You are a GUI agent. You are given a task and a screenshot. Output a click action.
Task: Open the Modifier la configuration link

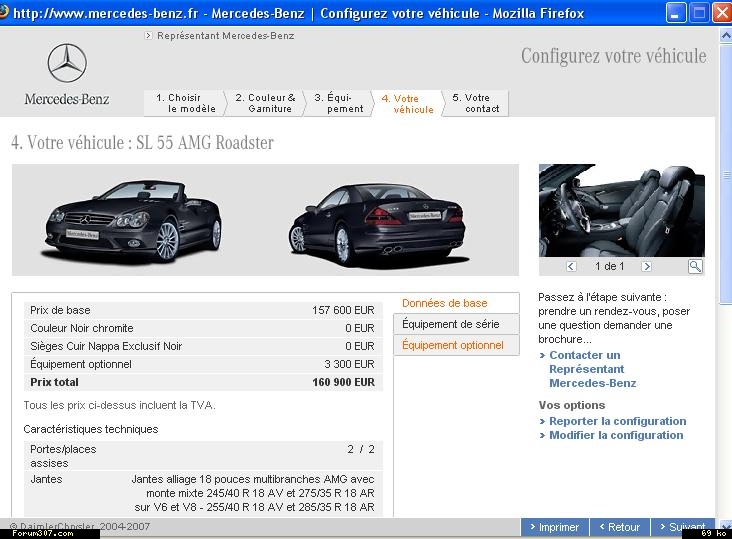pyautogui.click(x=616, y=435)
